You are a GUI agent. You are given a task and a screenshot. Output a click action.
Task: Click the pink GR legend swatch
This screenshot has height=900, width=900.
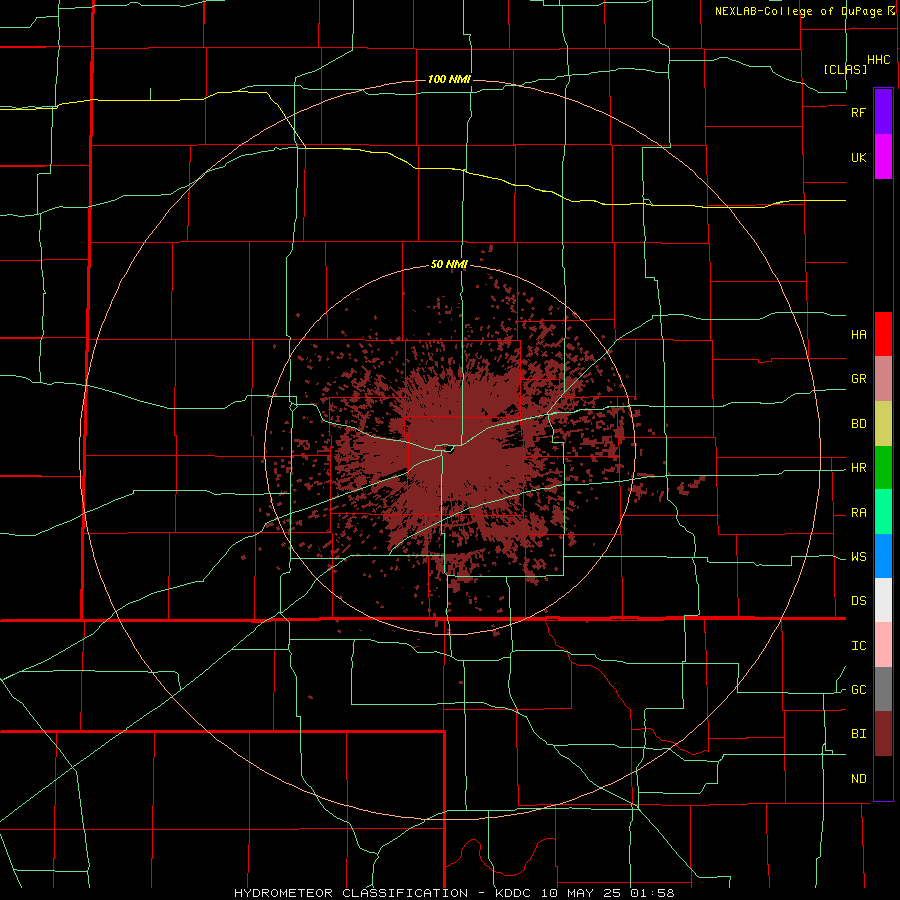[x=883, y=379]
